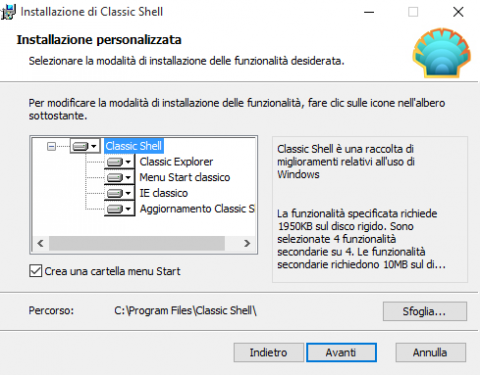Click the Percorso: label
Screen dimensions: 480x375
click(x=51, y=311)
